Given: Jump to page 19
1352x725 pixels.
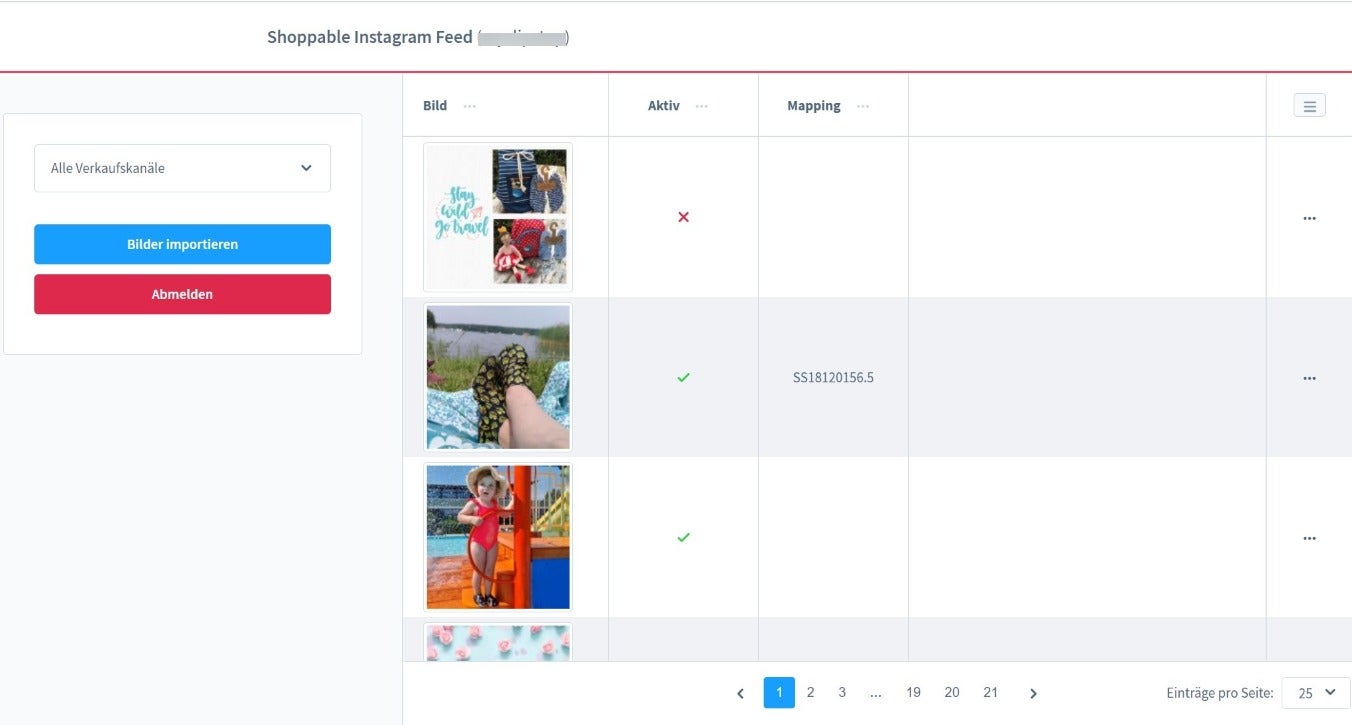Looking at the screenshot, I should click(913, 692).
